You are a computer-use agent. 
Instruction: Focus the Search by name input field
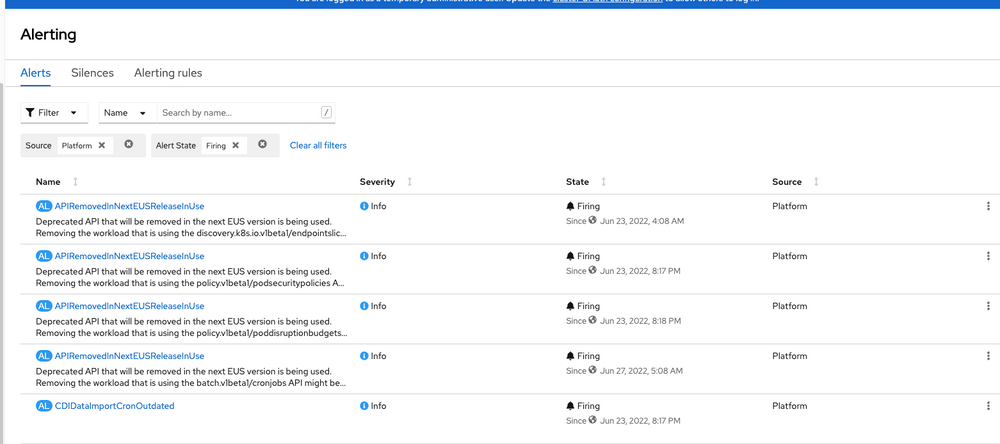240,113
